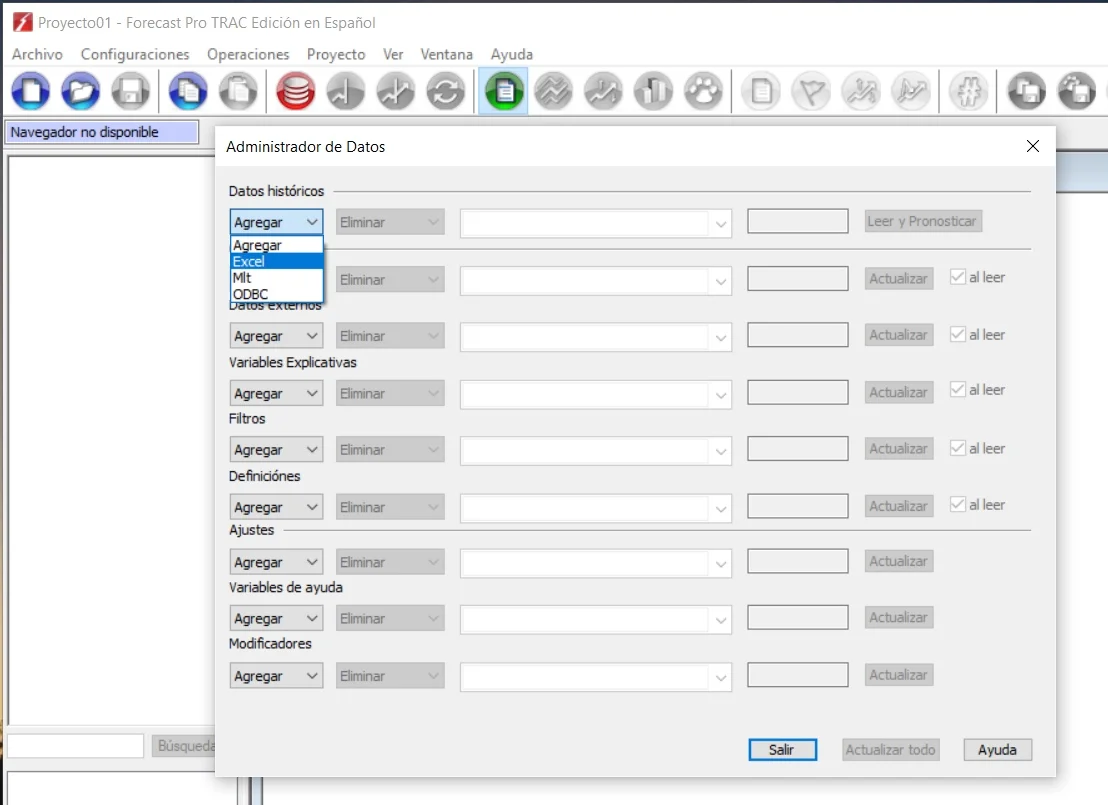Click the hash symbol toolbar icon
Screen dimensions: 1108x805
pos(969,91)
